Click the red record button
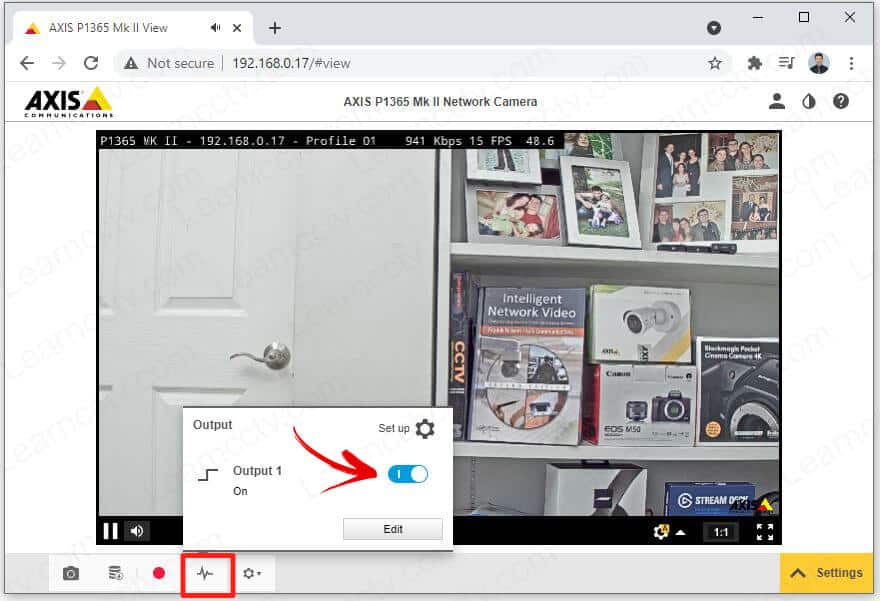Screen dimensions: 880x601 click(159, 574)
